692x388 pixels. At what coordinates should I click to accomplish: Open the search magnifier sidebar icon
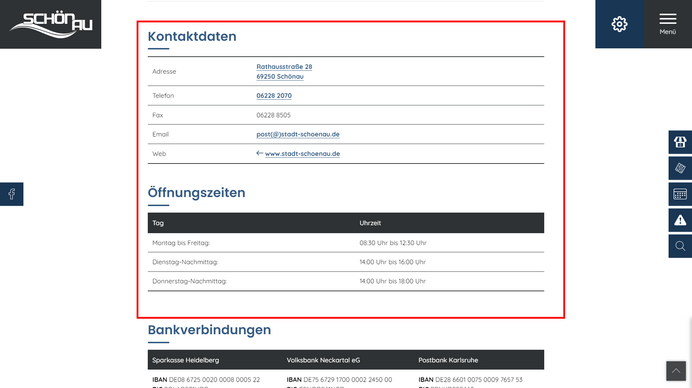[680, 246]
